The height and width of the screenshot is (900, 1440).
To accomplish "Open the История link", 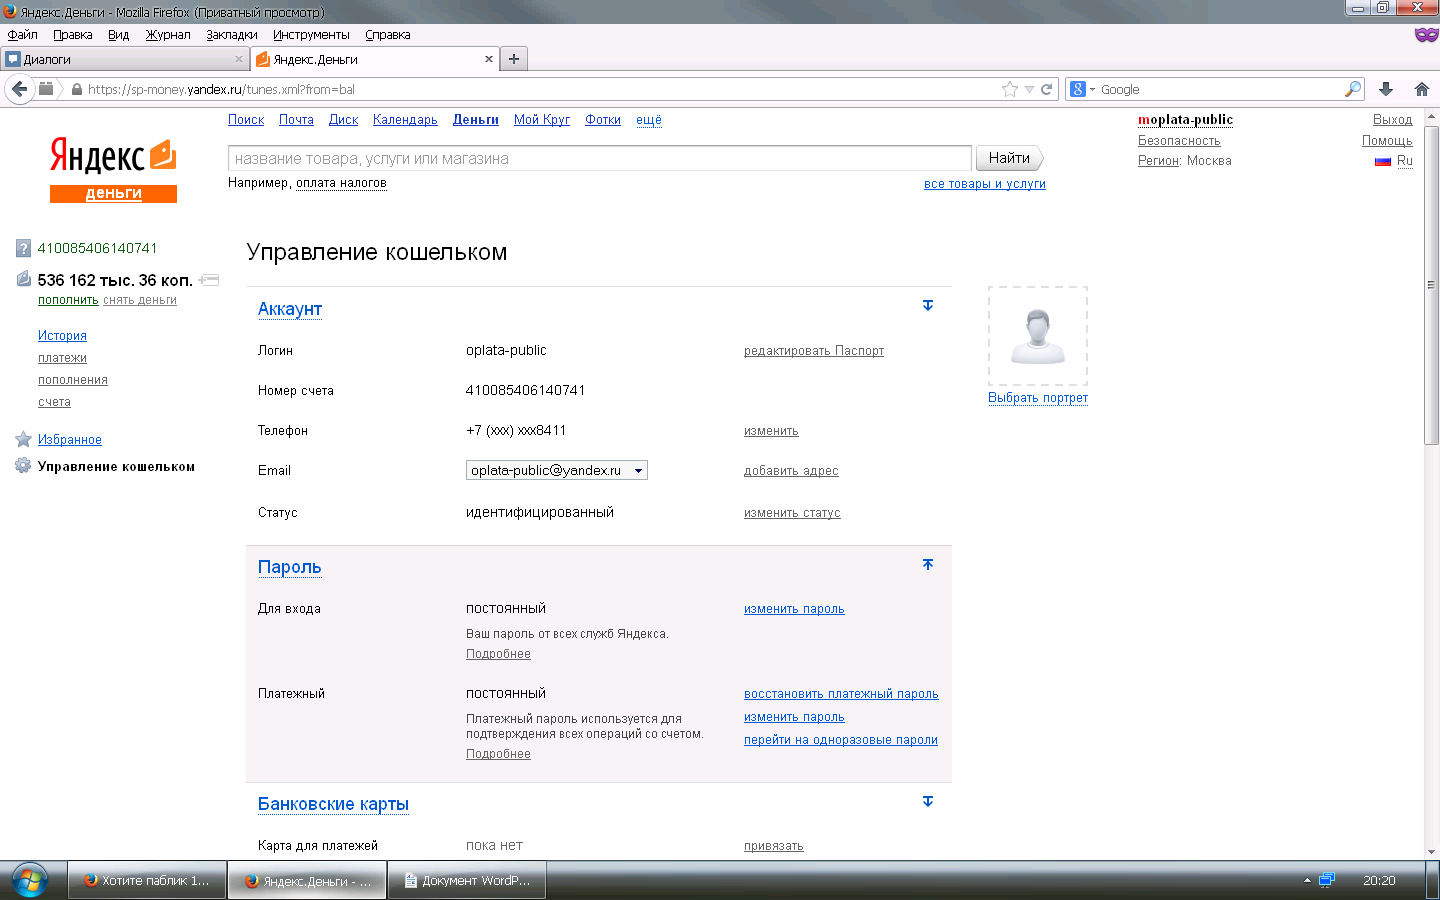I will pyautogui.click(x=62, y=336).
